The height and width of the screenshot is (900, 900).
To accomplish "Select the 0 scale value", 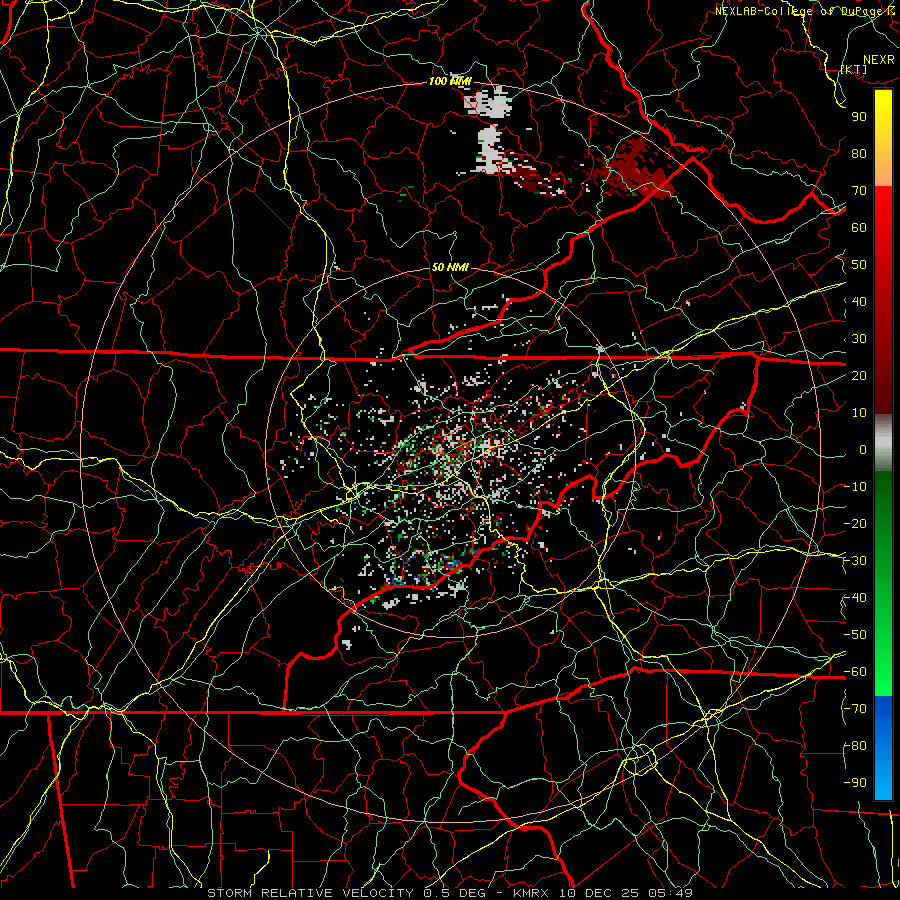I will (x=863, y=450).
